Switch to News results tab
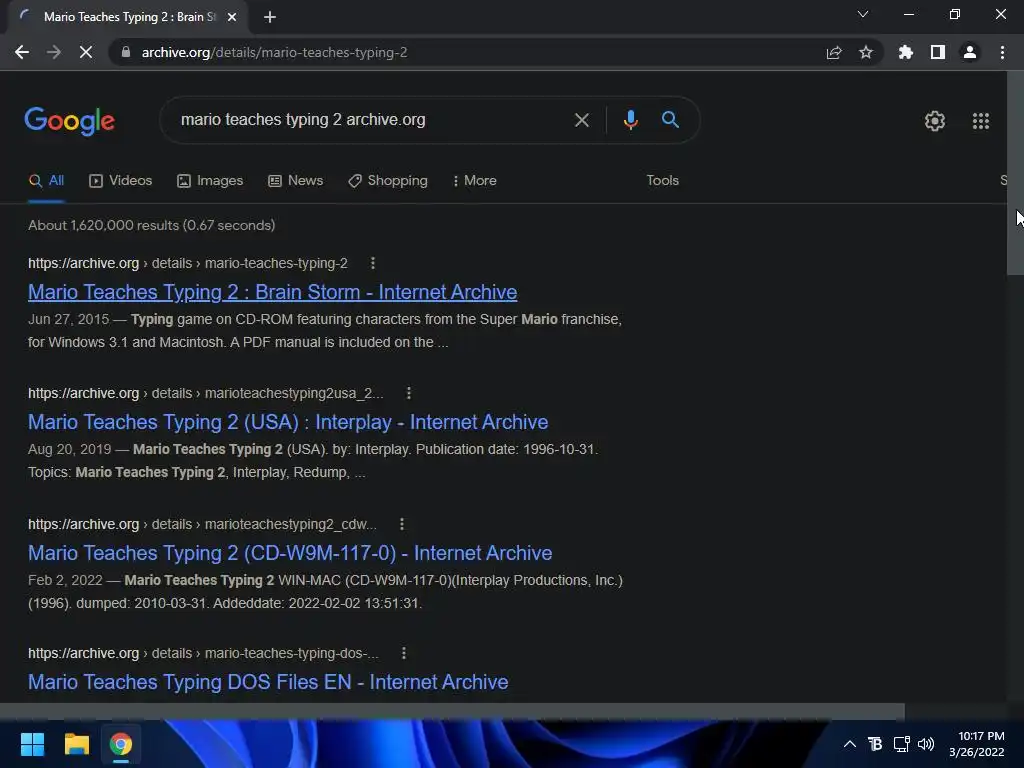Image resolution: width=1024 pixels, height=768 pixels. (x=296, y=181)
